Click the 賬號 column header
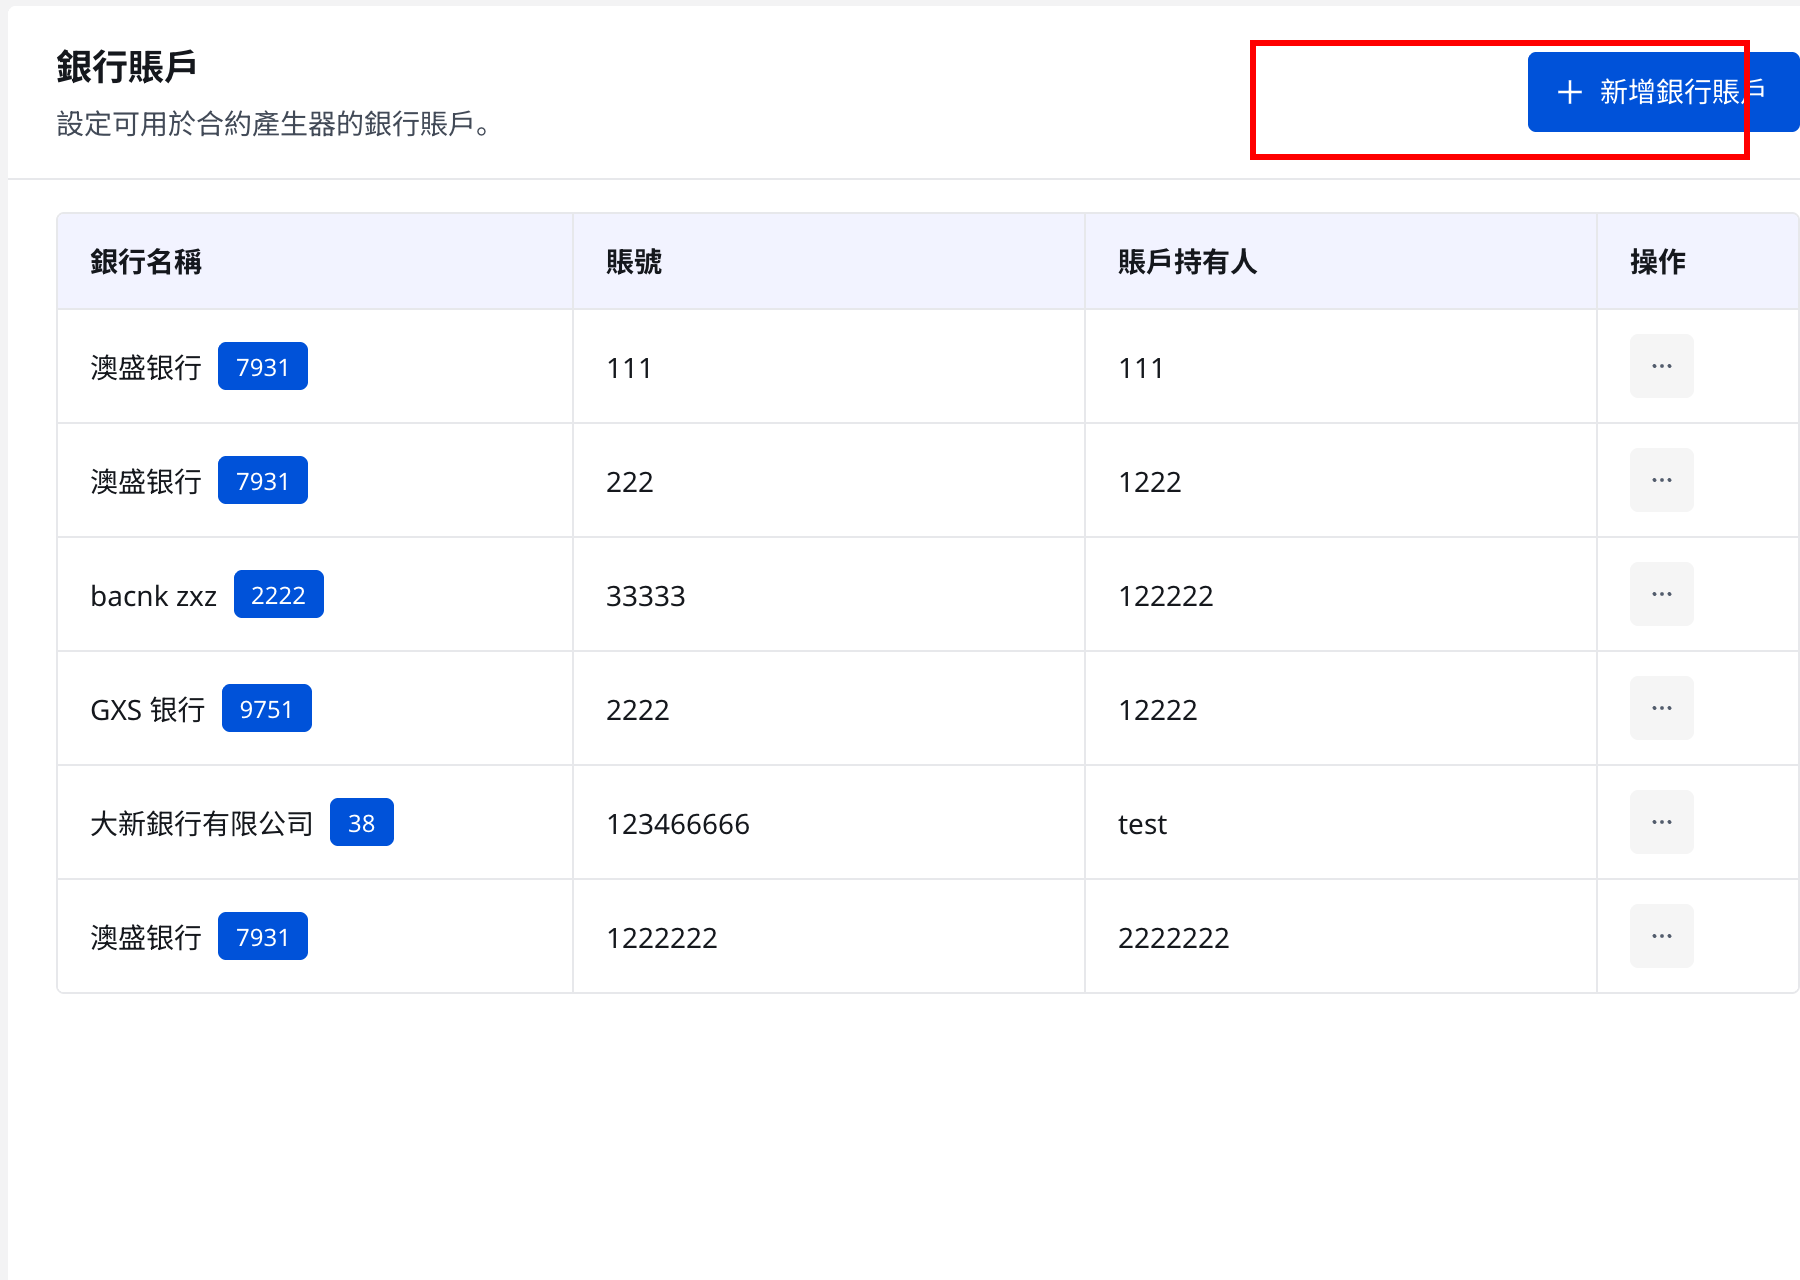Viewport: 1800px width, 1280px height. 634,262
